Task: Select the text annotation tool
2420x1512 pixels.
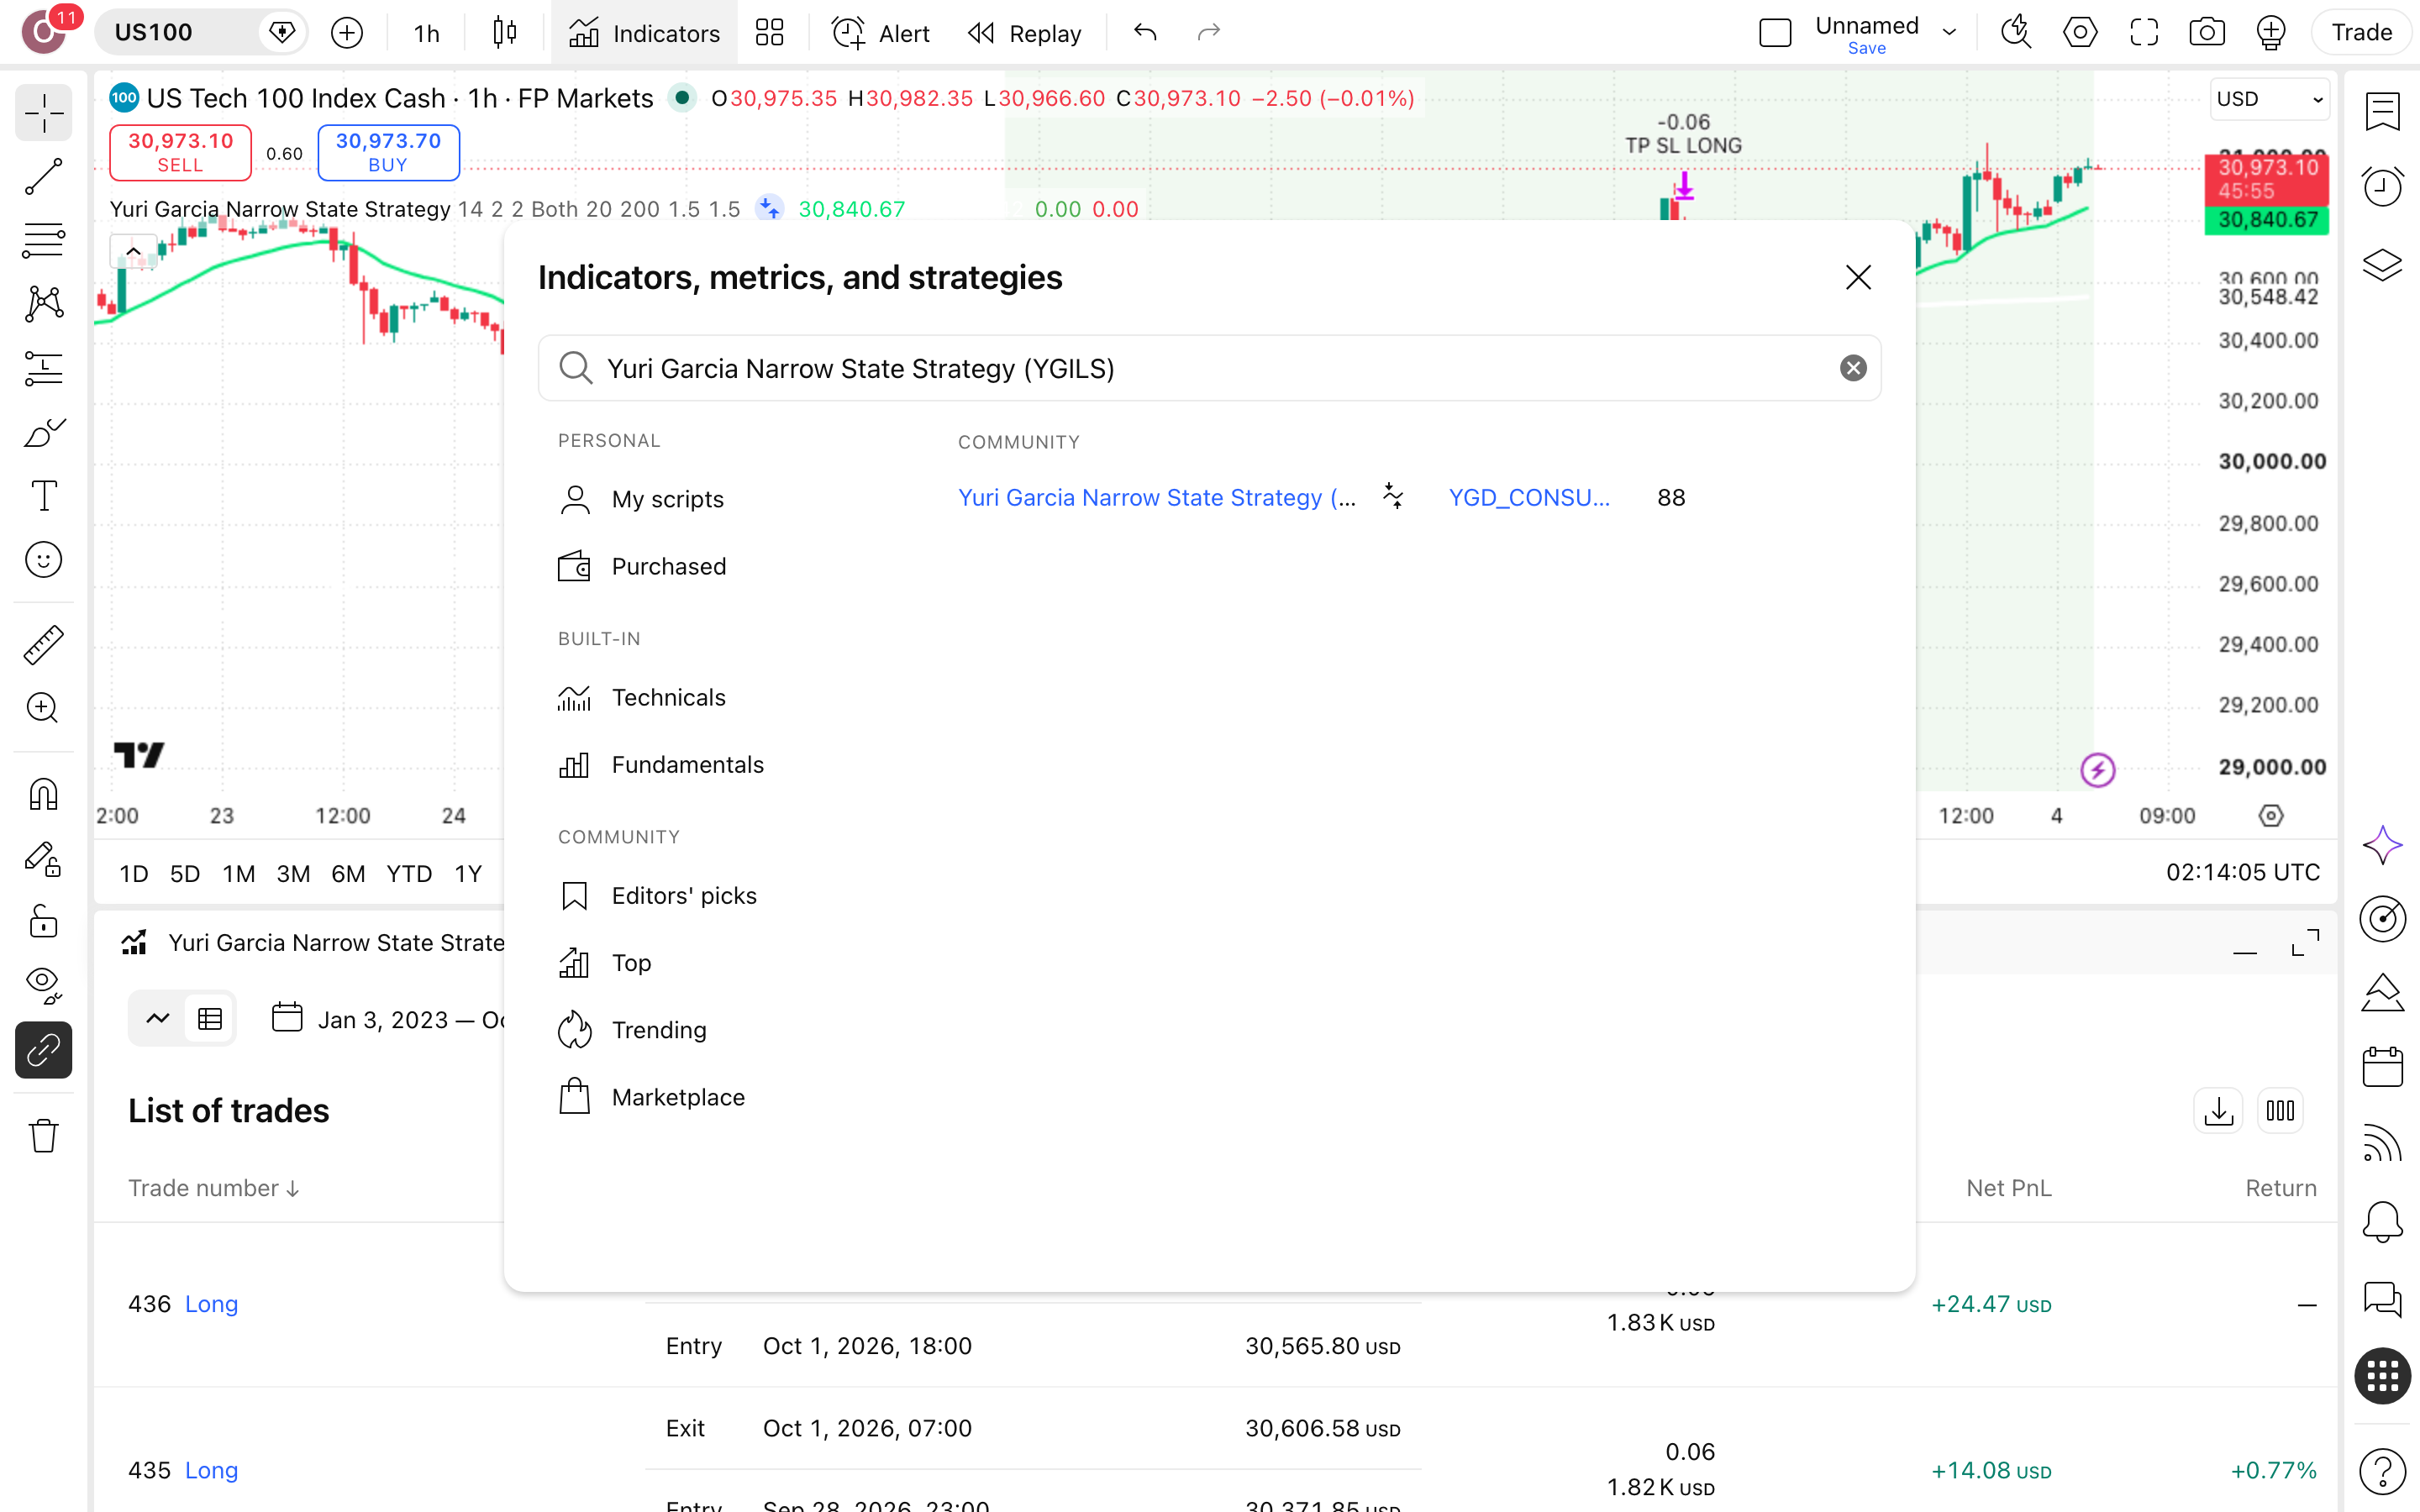Action: 43,496
